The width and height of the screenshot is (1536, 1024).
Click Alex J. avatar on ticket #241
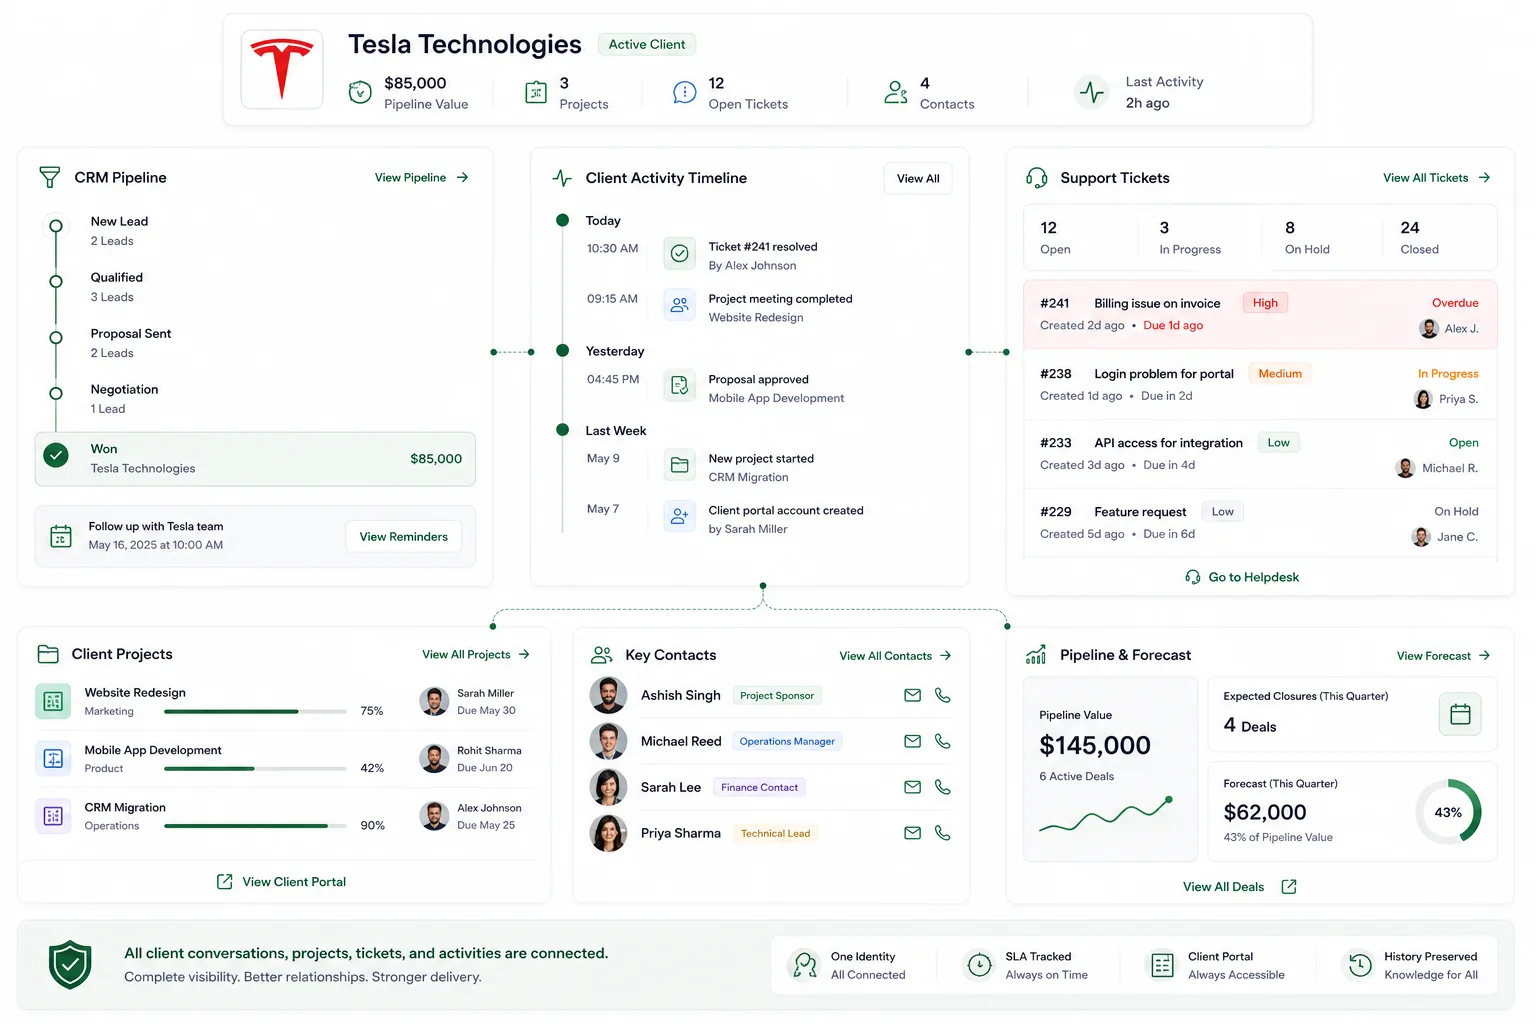pyautogui.click(x=1429, y=329)
